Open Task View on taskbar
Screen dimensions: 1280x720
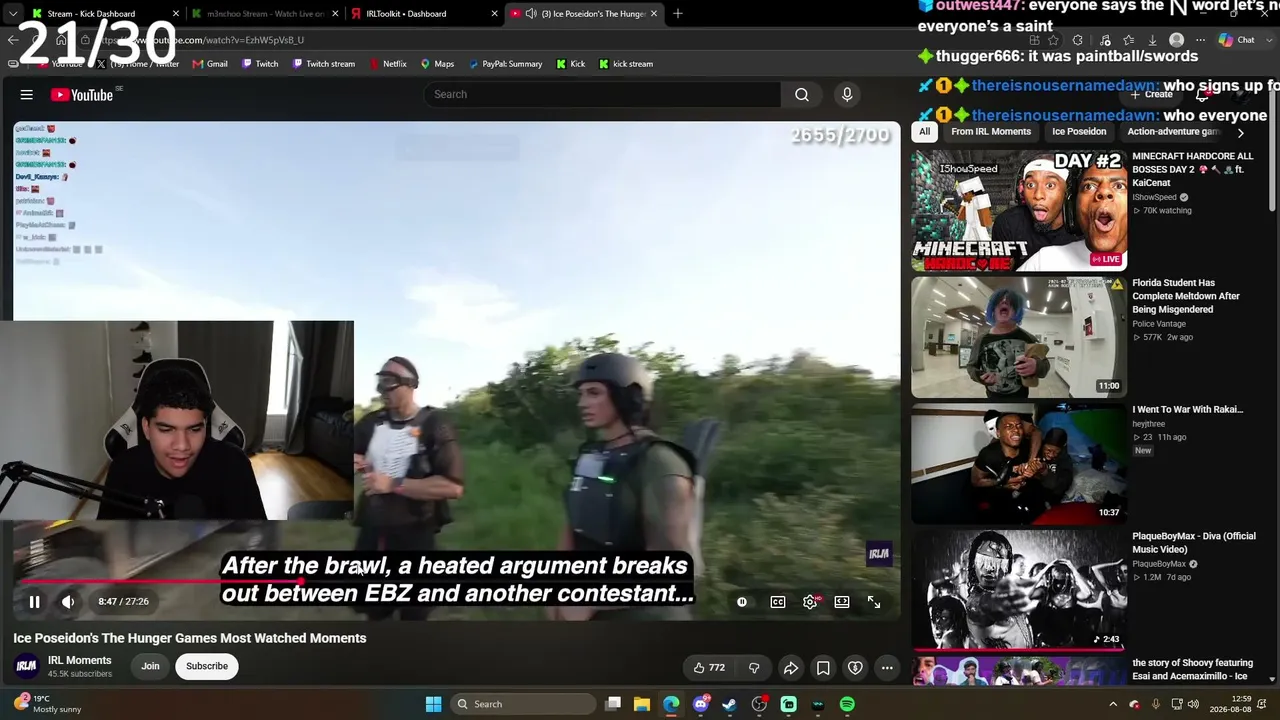click(x=613, y=704)
